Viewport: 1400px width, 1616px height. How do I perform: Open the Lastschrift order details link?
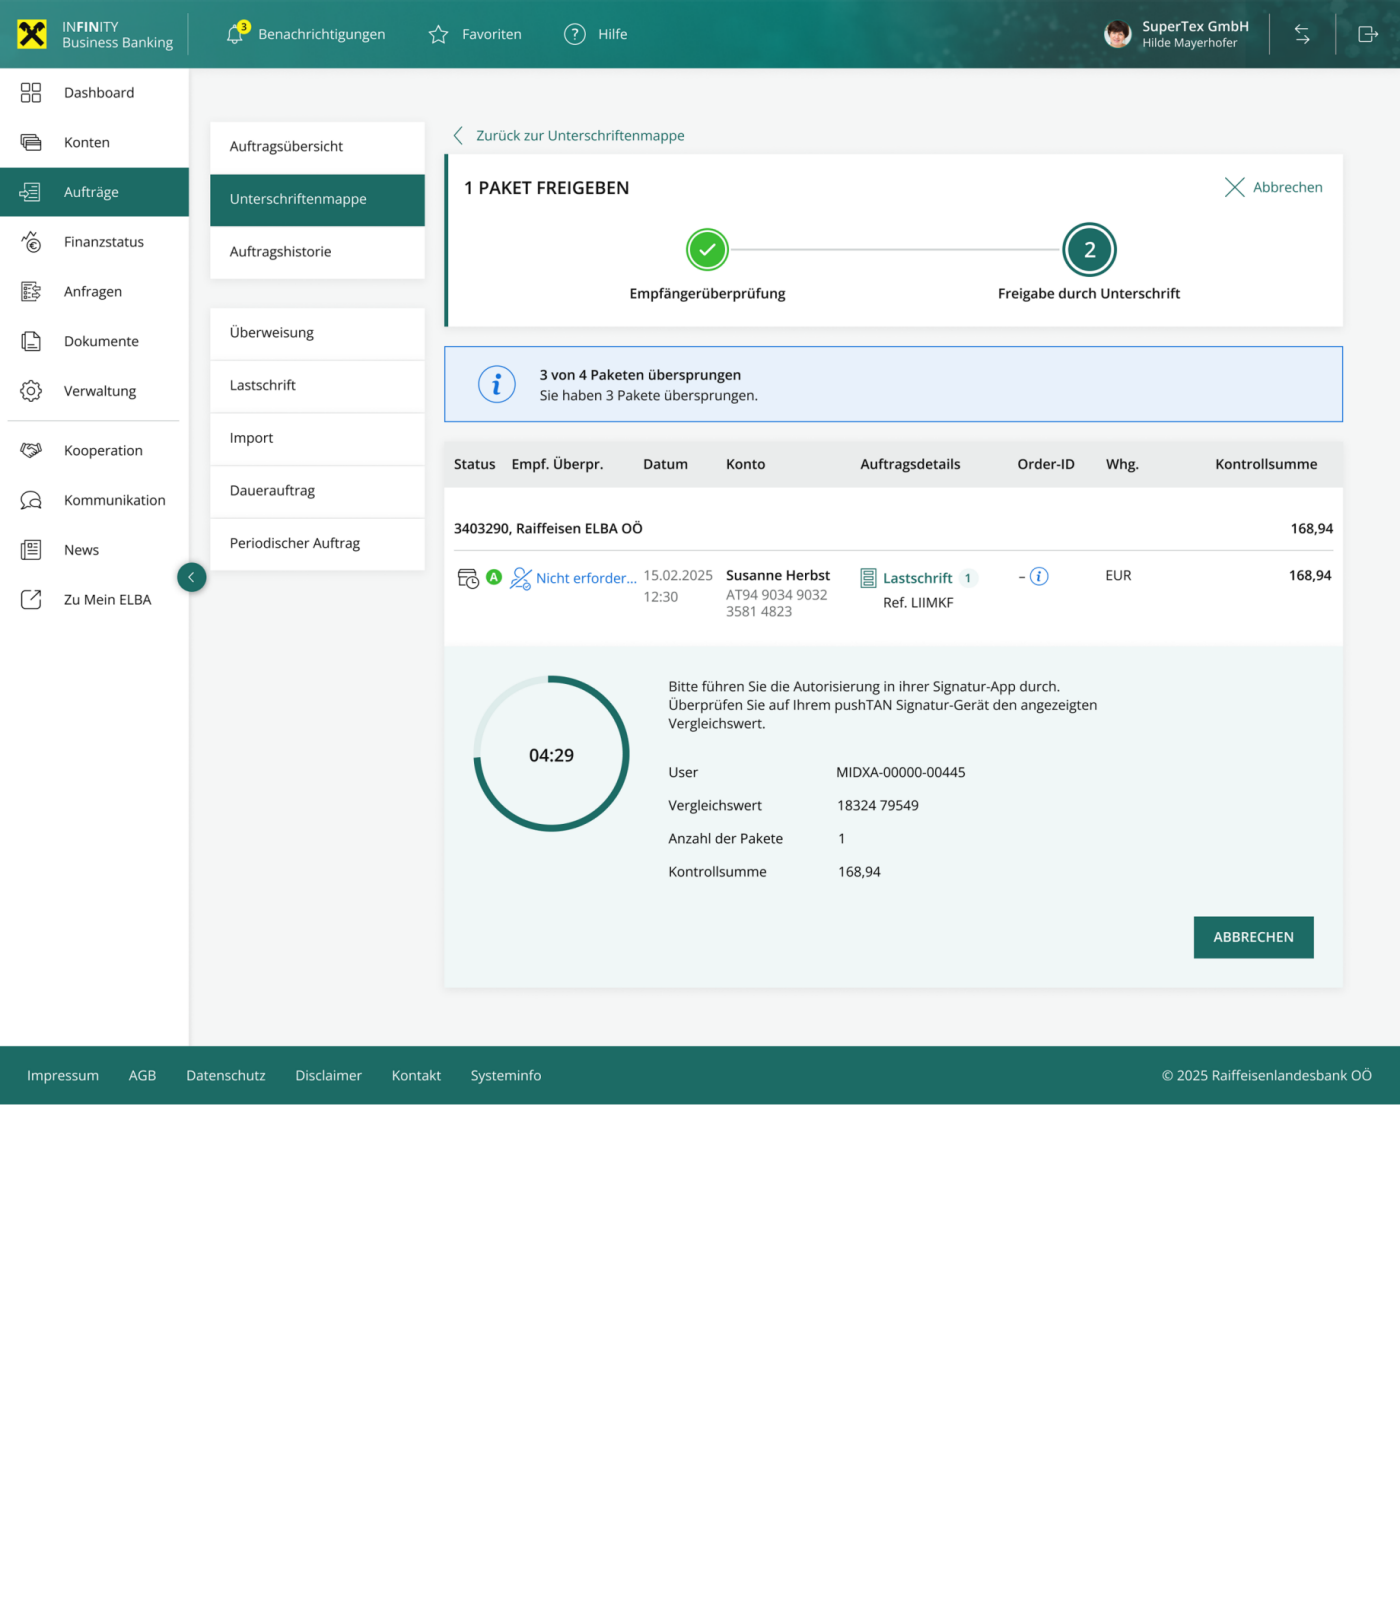tap(916, 578)
